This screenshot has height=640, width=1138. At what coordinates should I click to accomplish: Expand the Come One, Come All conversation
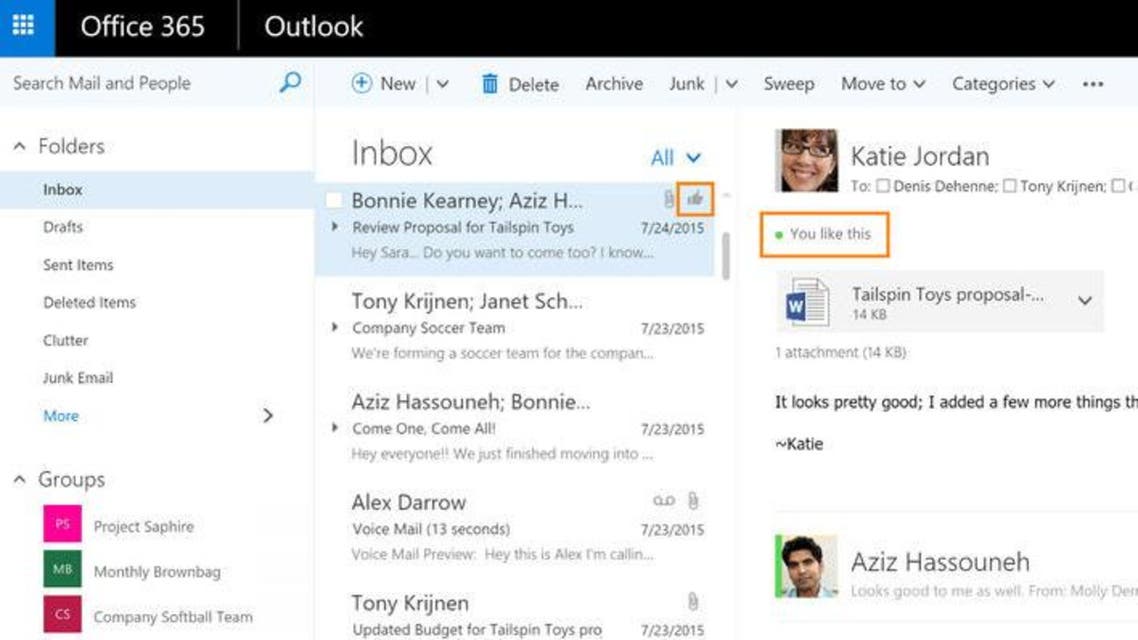click(335, 427)
